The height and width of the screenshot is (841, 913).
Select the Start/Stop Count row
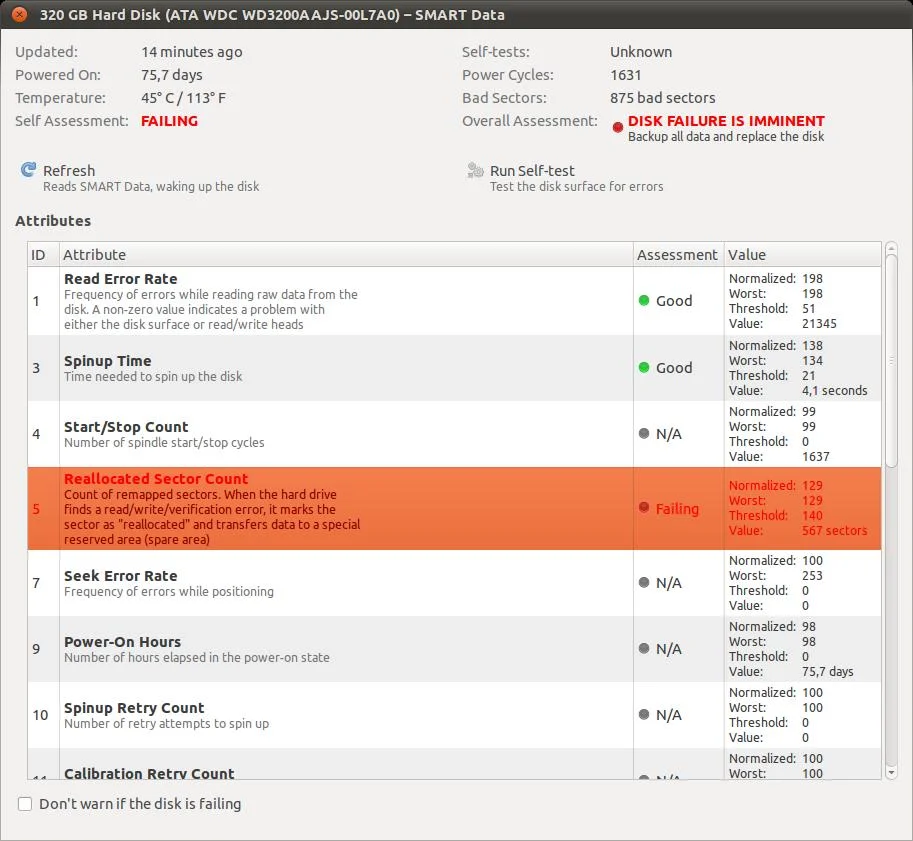[x=454, y=434]
